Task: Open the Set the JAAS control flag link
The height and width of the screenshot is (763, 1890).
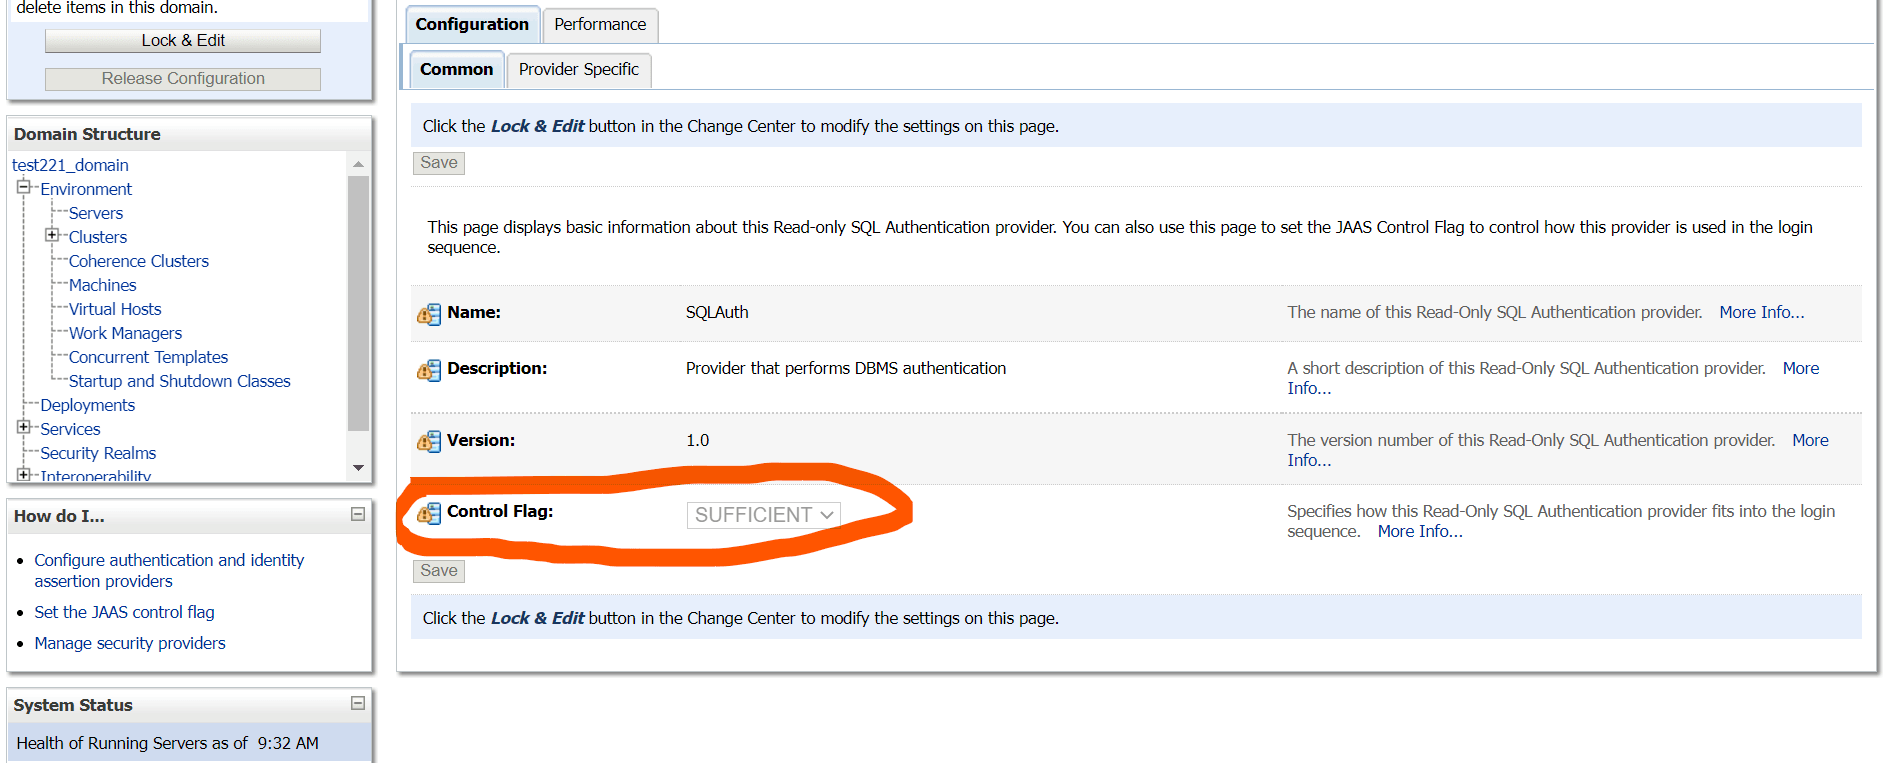Action: [124, 612]
